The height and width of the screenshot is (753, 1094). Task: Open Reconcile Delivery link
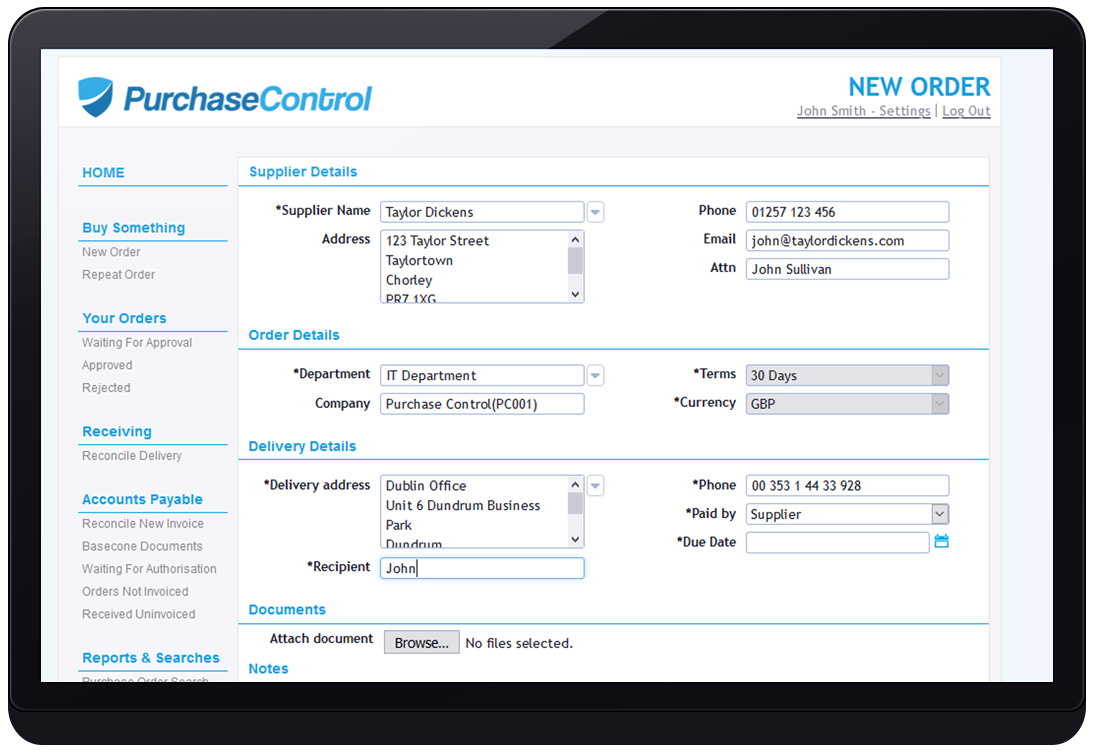[132, 456]
